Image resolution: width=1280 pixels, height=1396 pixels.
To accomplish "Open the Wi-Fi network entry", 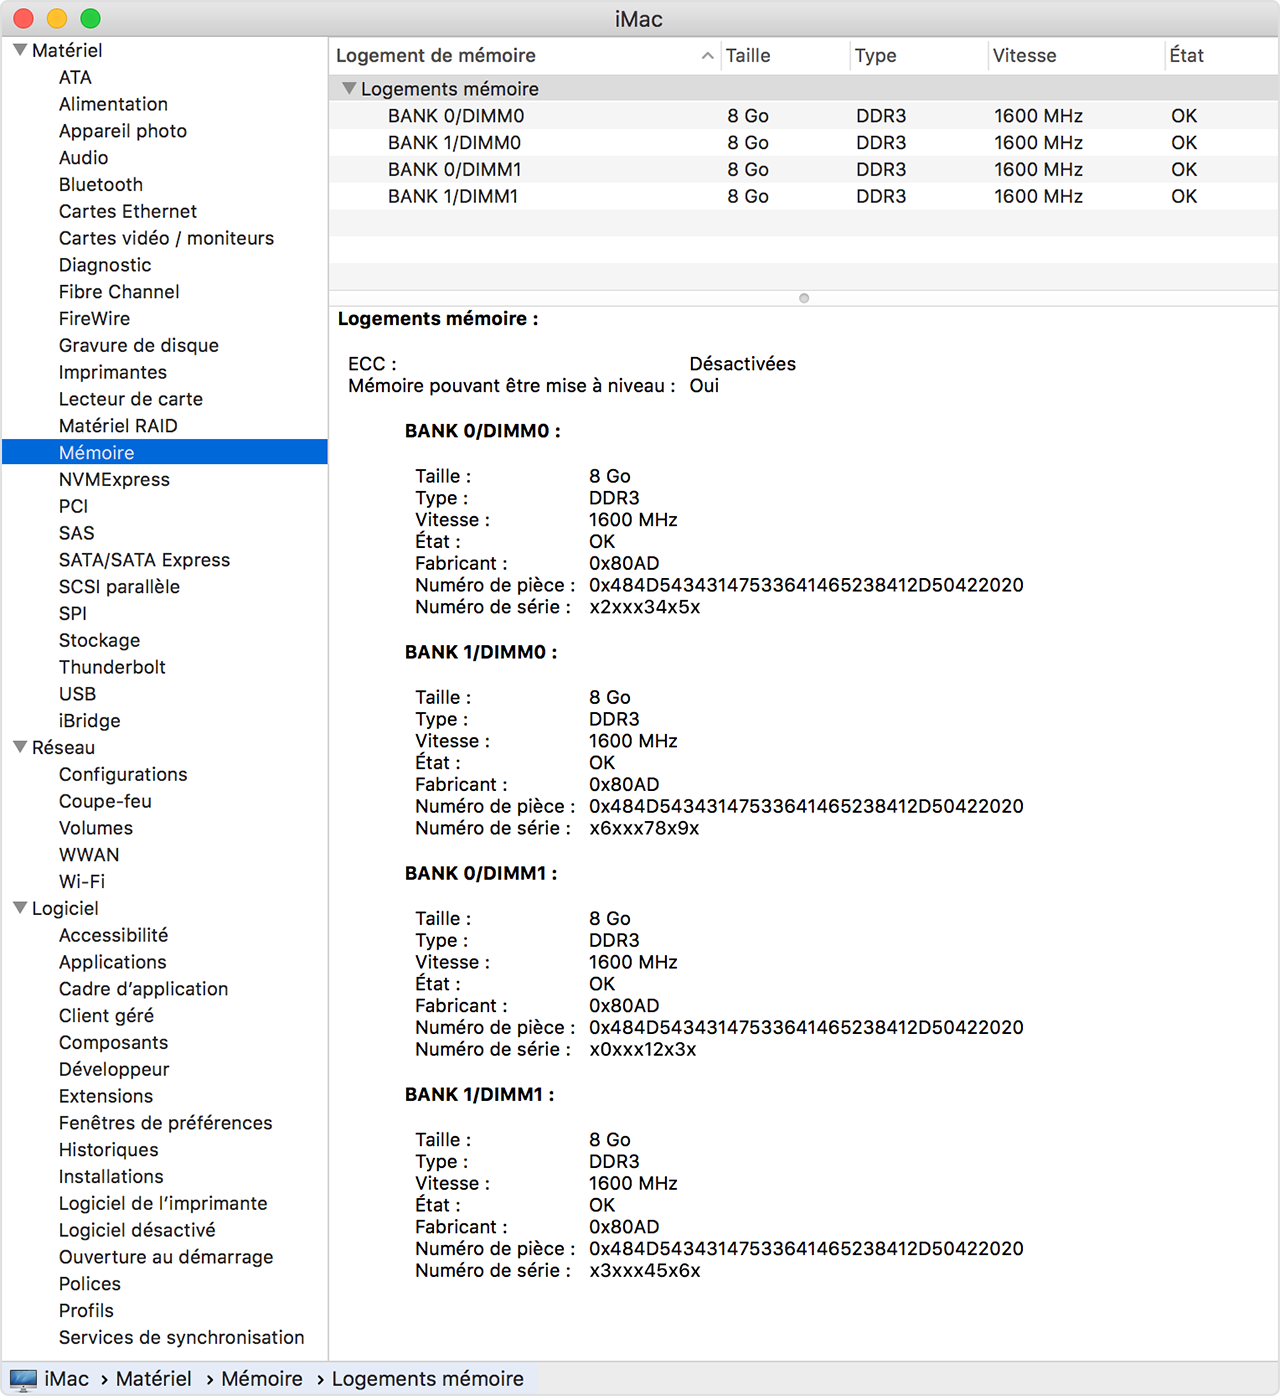I will pyautogui.click(x=82, y=882).
